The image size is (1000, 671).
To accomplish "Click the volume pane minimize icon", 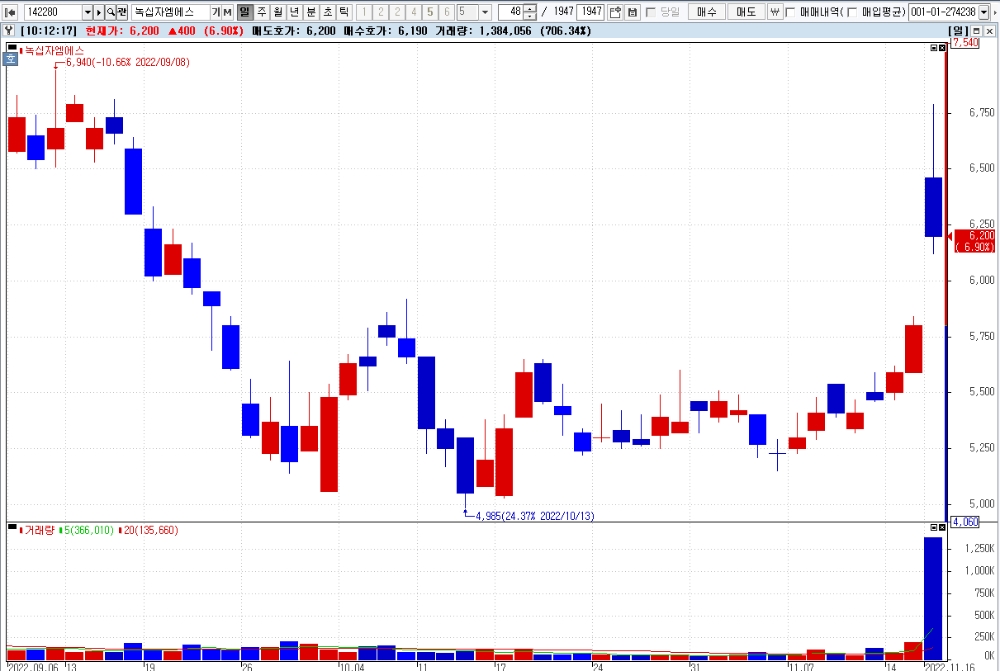I will point(934,527).
